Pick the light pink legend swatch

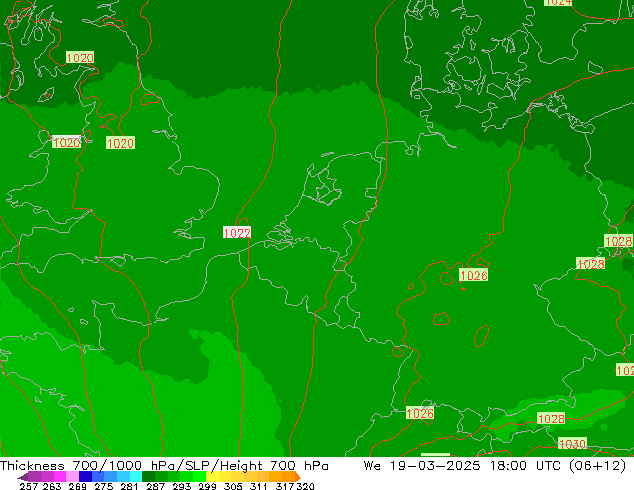(72, 476)
